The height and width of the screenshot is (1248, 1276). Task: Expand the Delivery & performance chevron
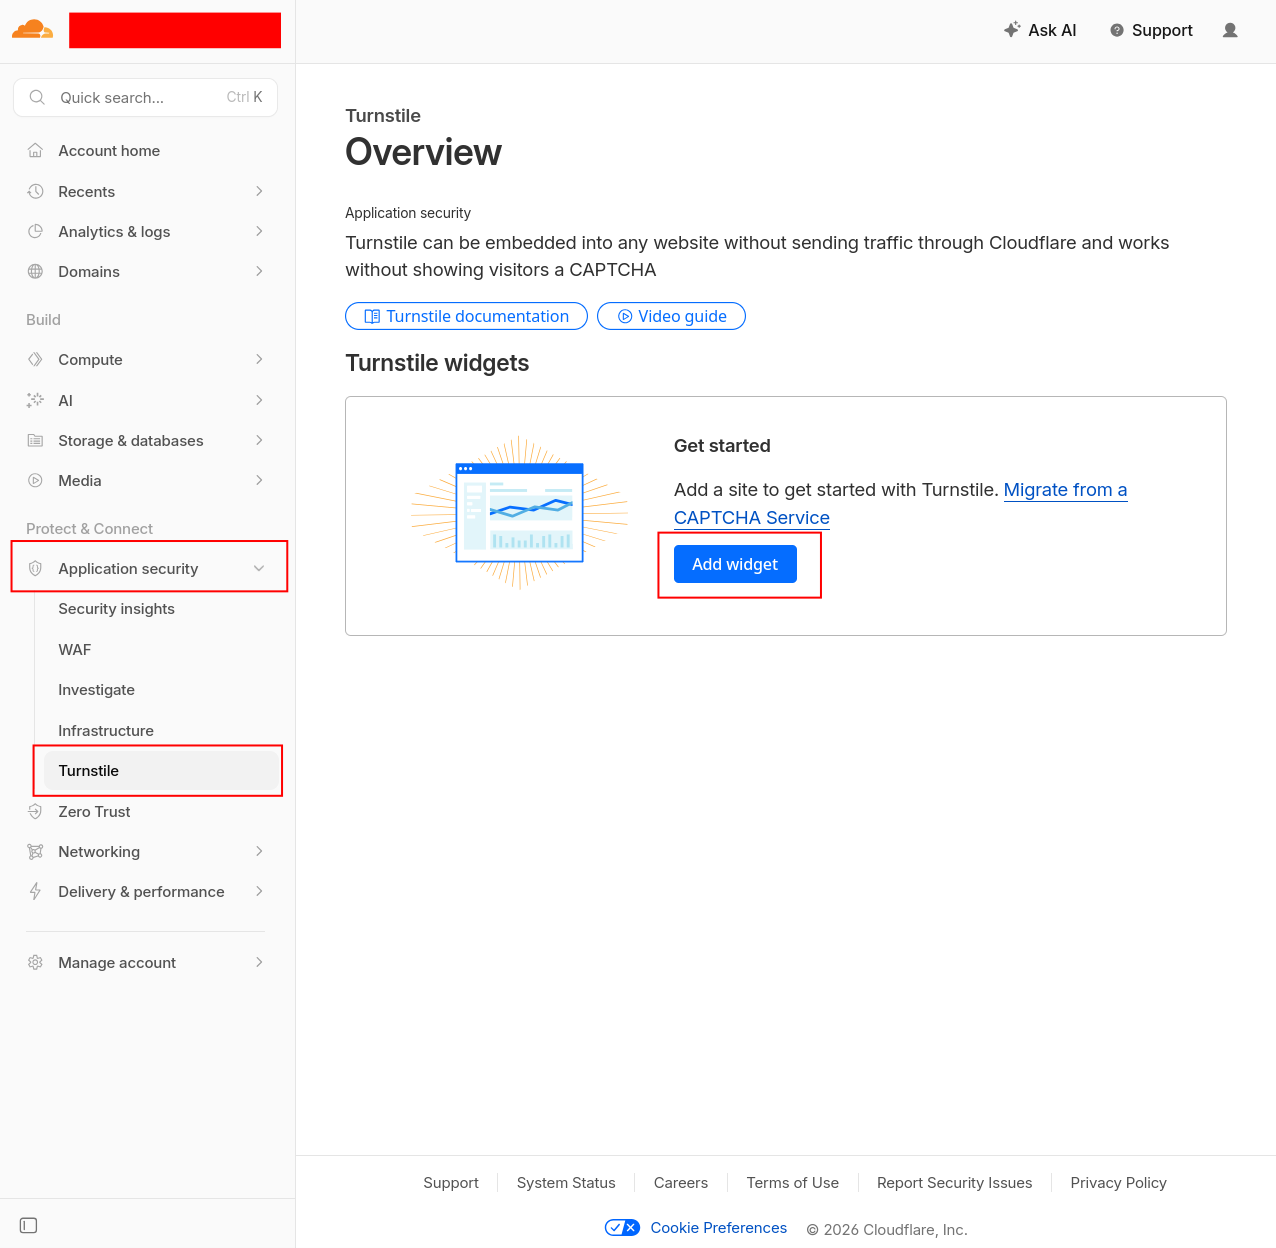[259, 891]
